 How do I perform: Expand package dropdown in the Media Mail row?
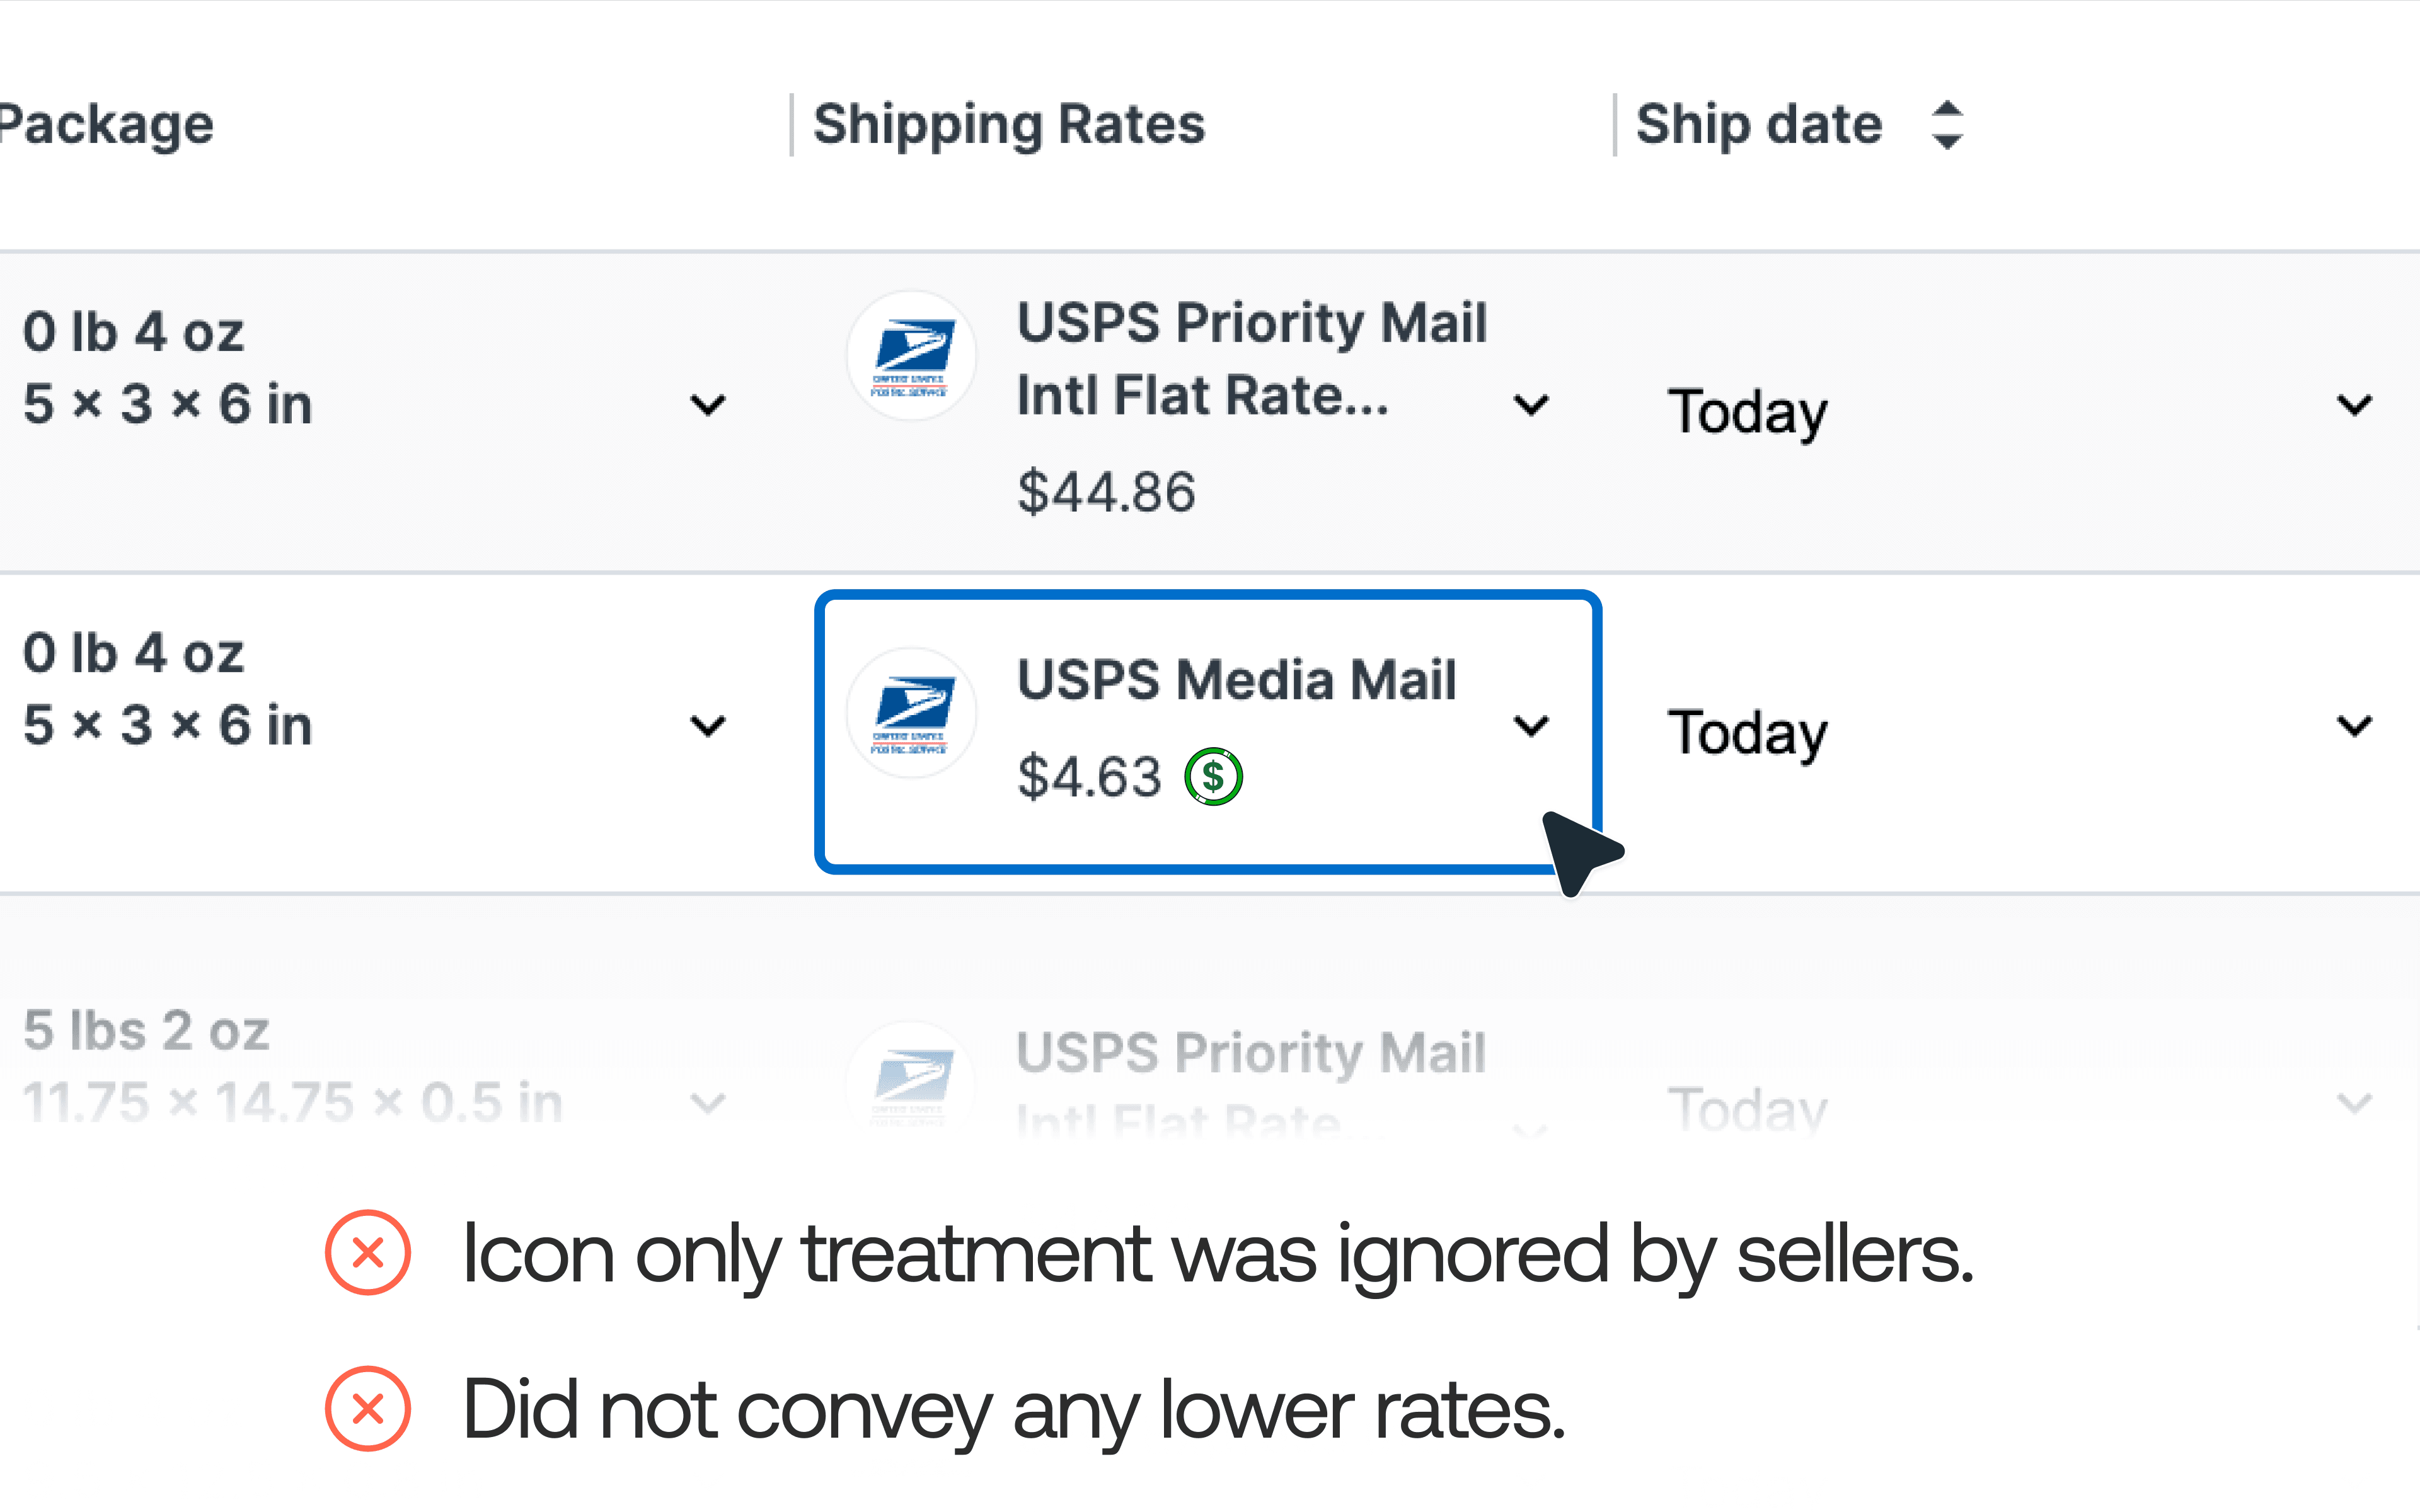708,725
